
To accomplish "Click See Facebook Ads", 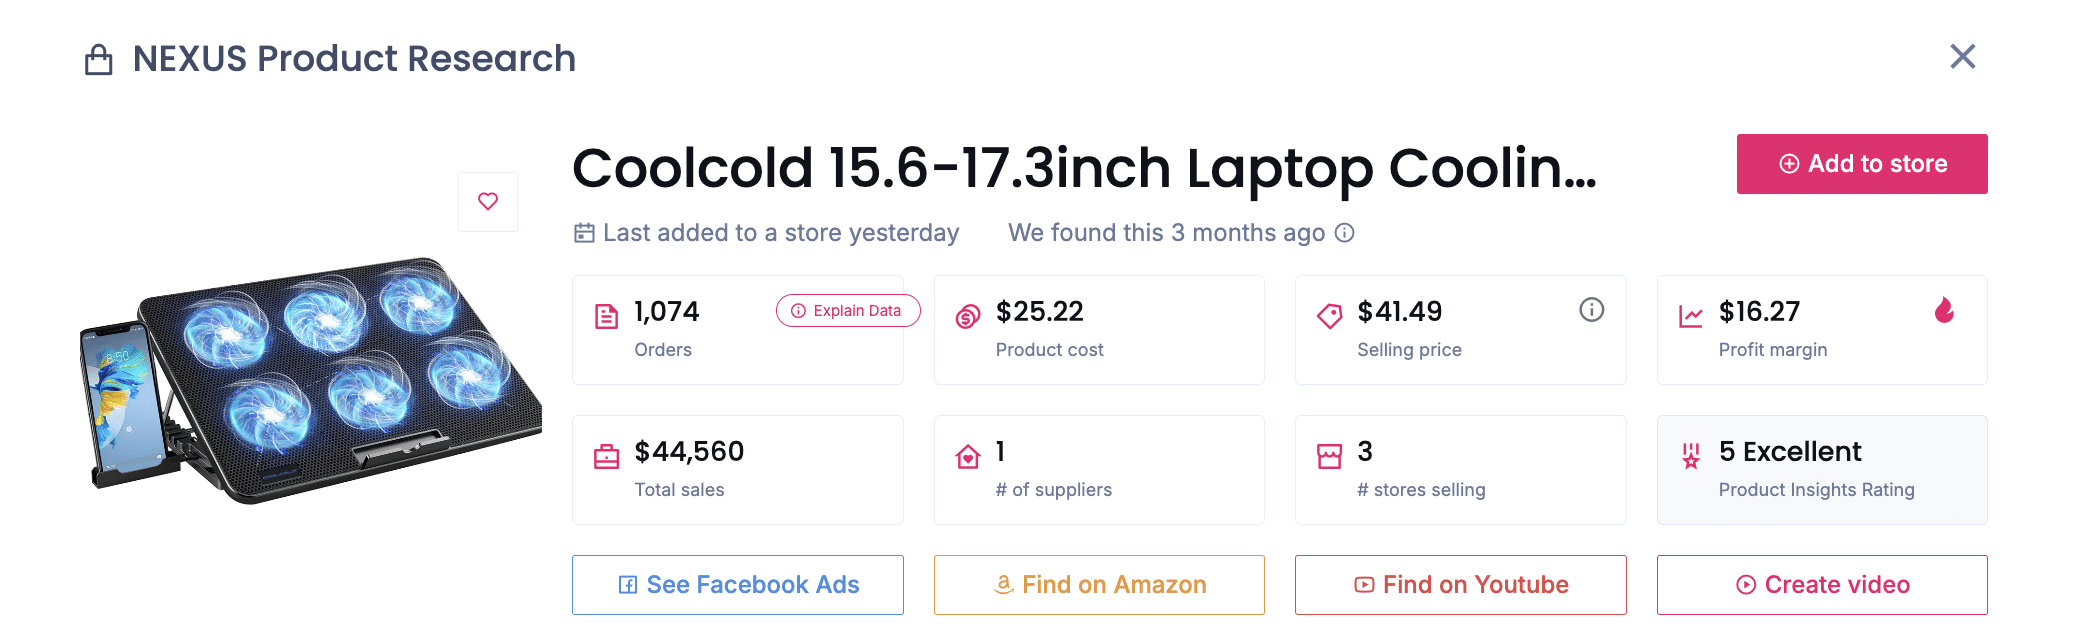I will pyautogui.click(x=737, y=584).
